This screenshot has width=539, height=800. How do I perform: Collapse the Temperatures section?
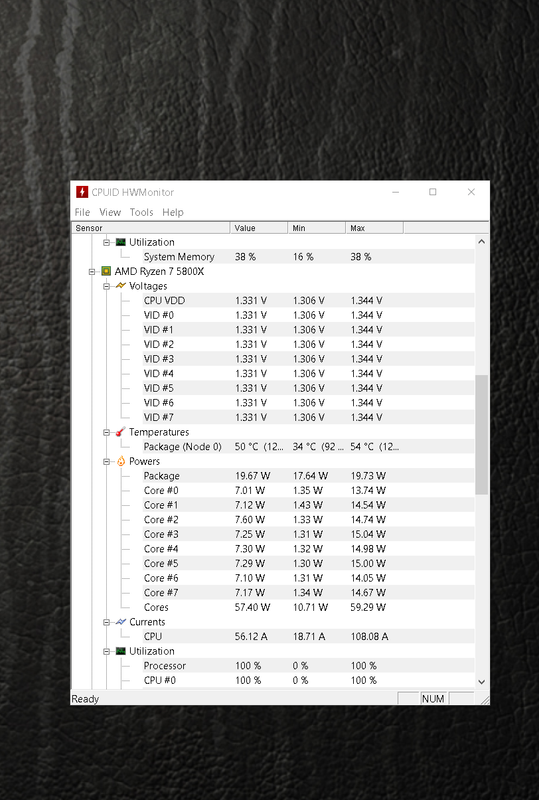coord(107,433)
